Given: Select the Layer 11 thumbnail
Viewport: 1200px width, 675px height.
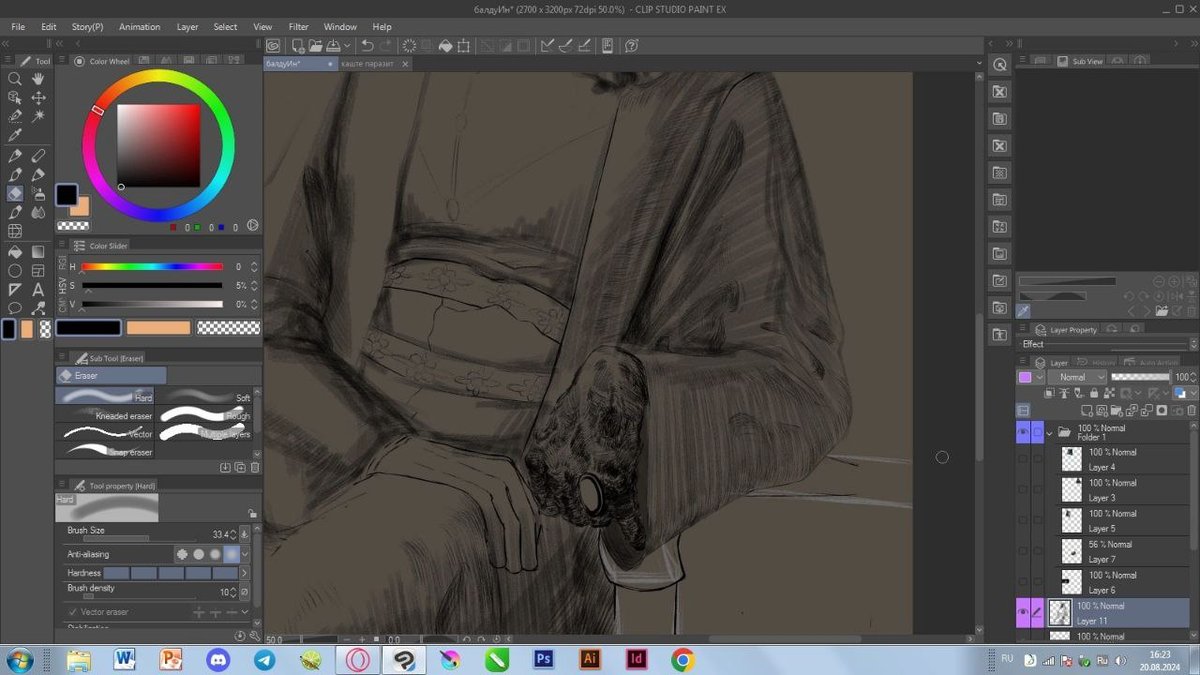Looking at the screenshot, I should 1060,613.
